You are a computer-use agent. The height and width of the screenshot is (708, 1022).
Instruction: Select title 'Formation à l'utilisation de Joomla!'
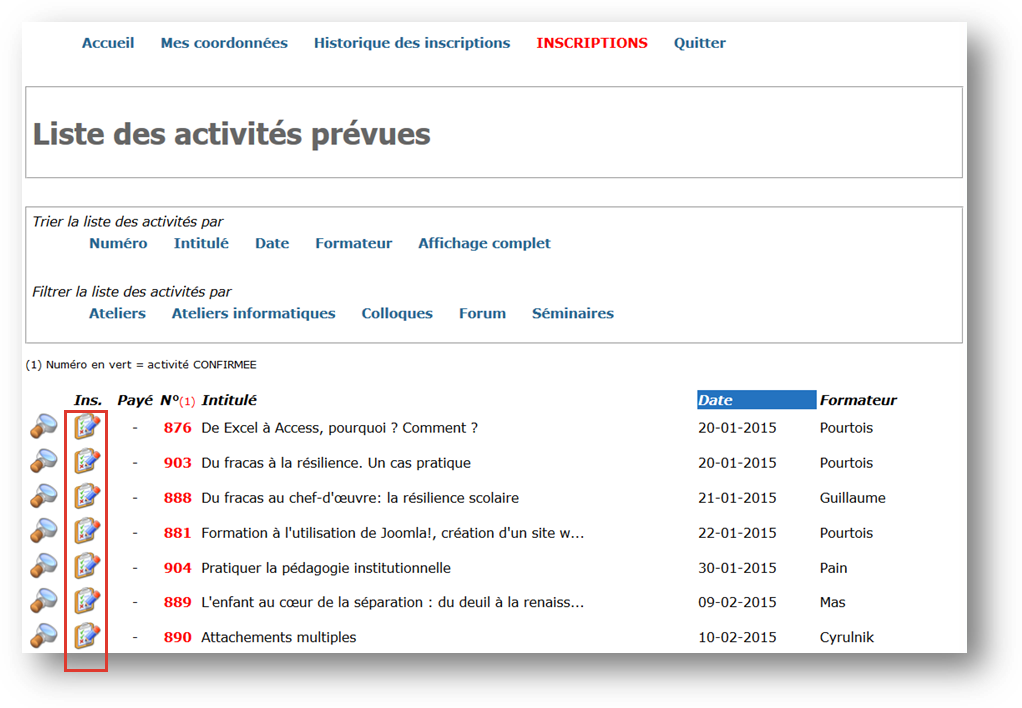point(392,533)
